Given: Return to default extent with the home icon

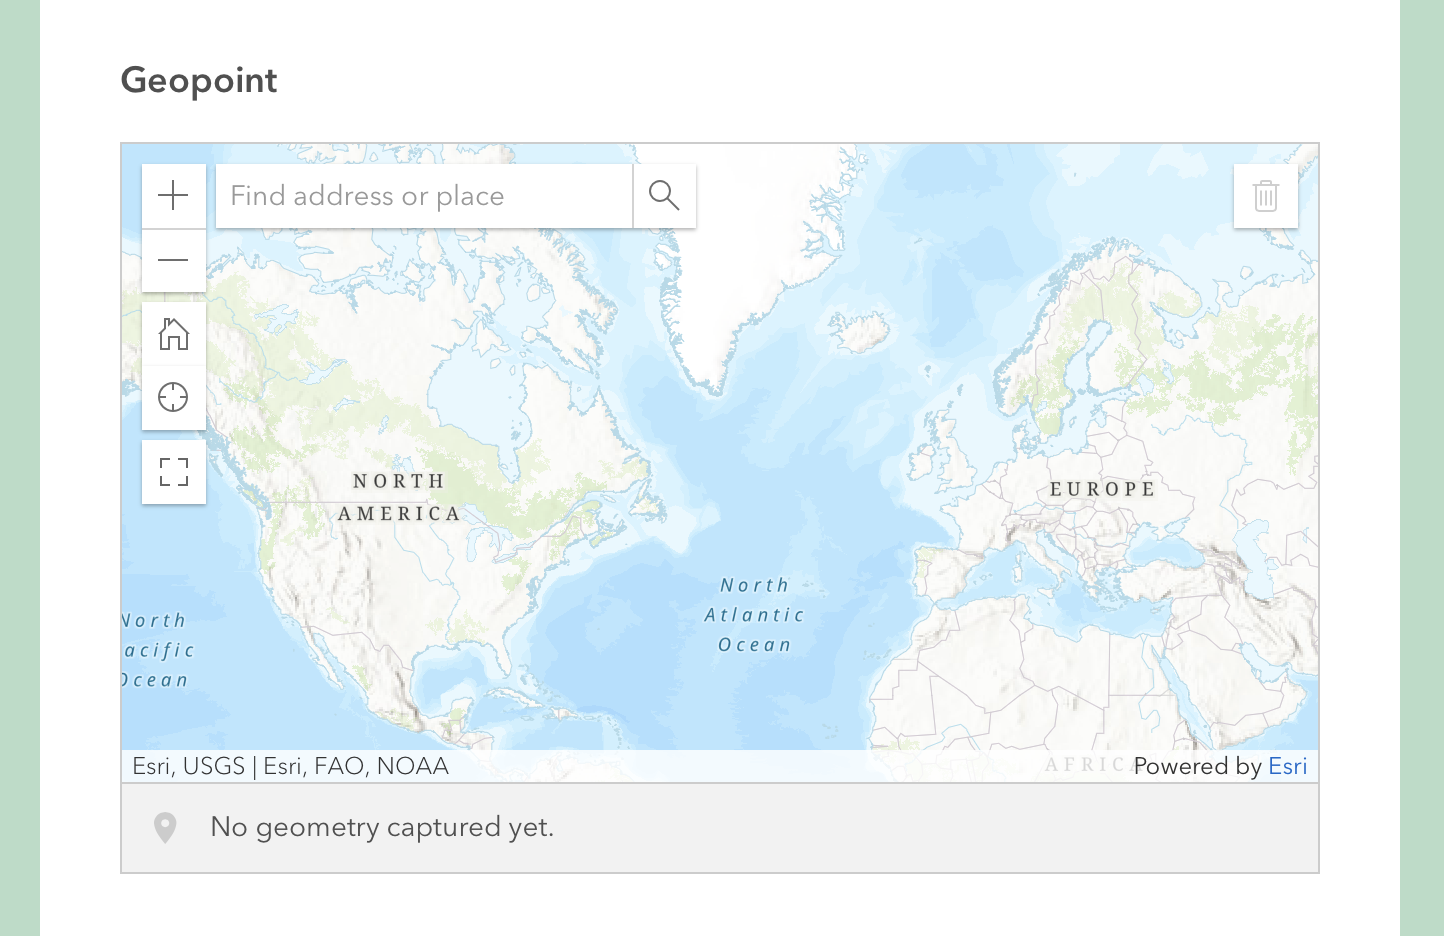Looking at the screenshot, I should 174,334.
